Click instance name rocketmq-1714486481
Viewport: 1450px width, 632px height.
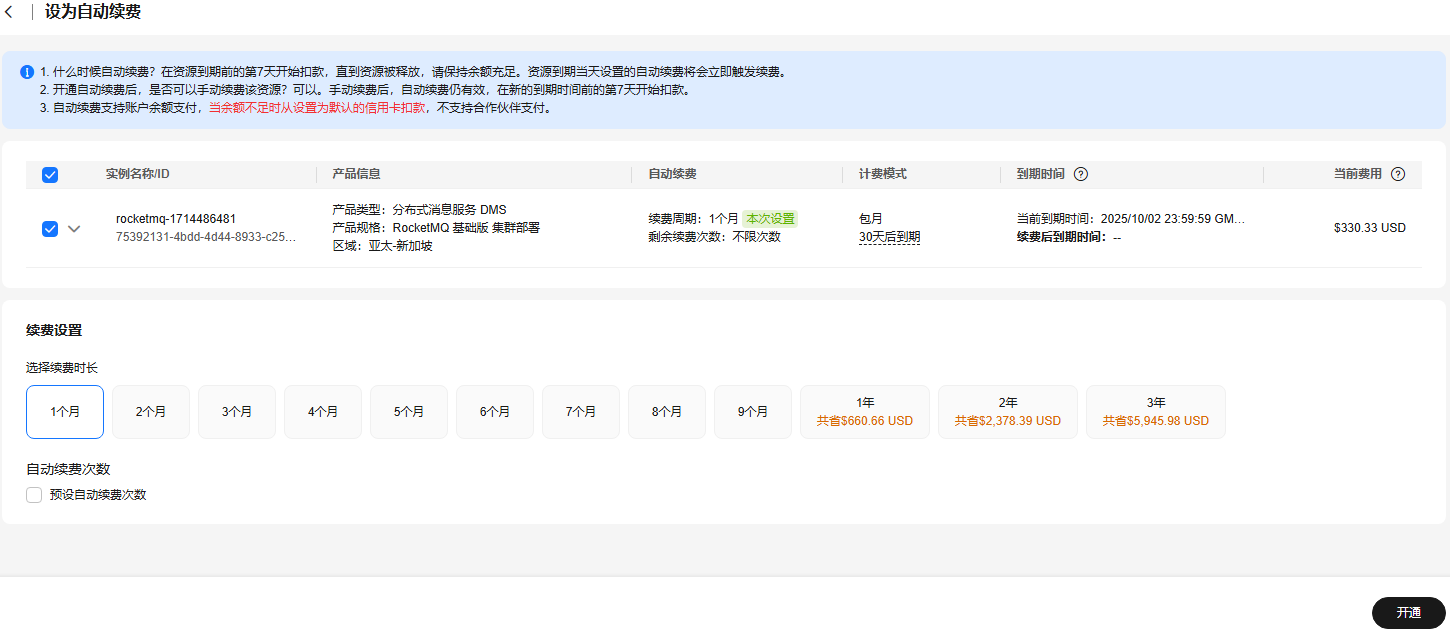pyautogui.click(x=176, y=219)
